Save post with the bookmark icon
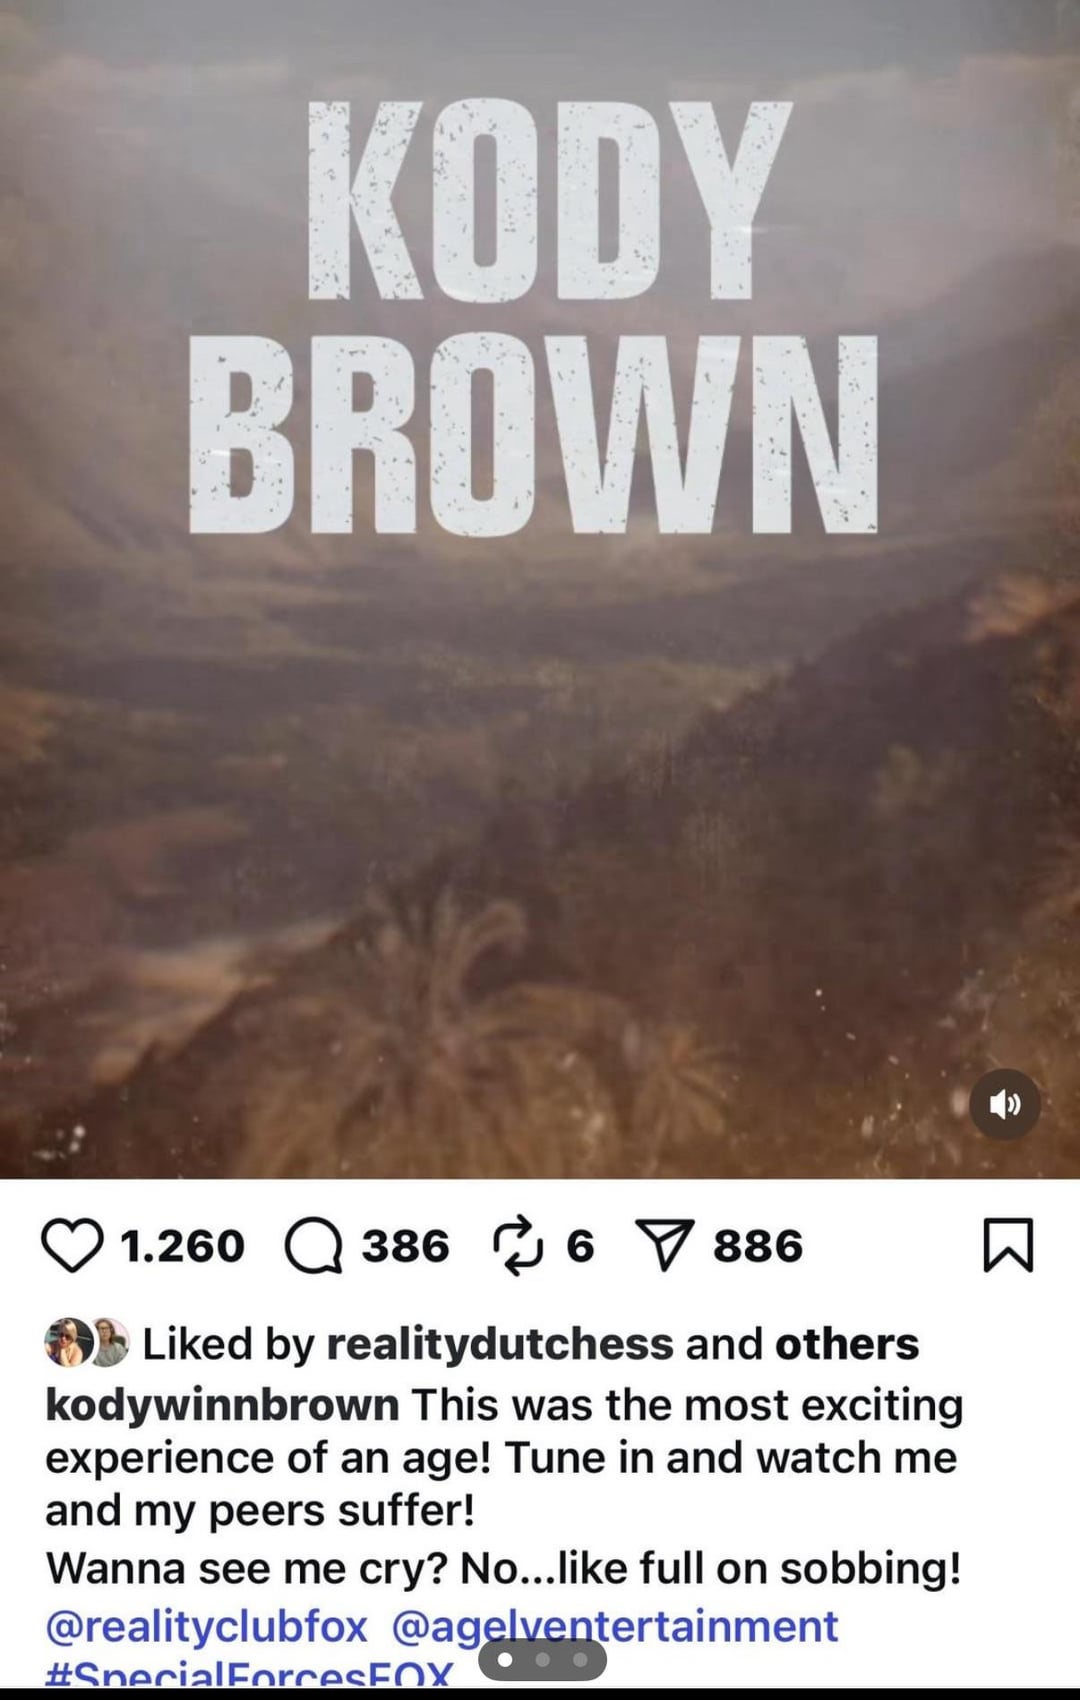This screenshot has width=1080, height=1700. [x=1008, y=1245]
